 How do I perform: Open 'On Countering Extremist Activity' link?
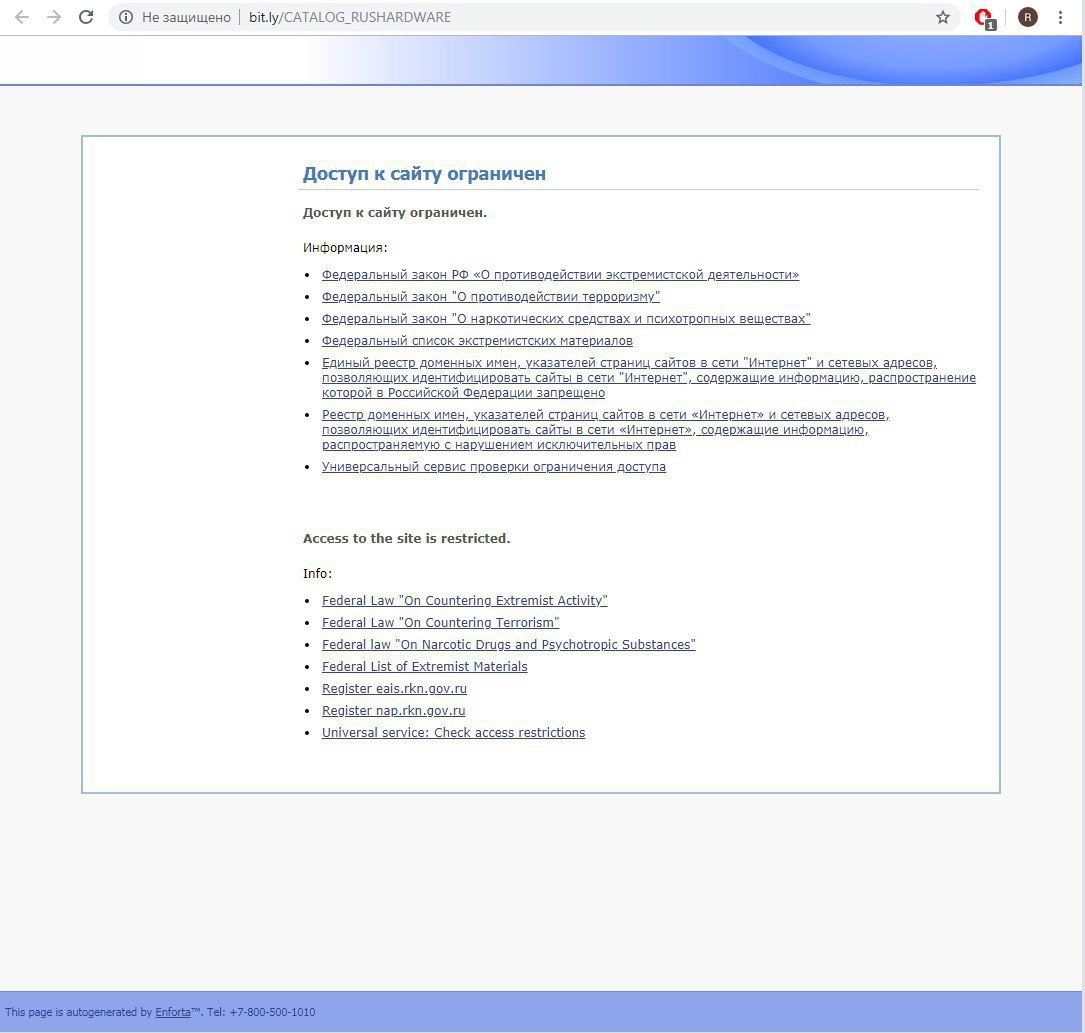pyautogui.click(x=464, y=601)
